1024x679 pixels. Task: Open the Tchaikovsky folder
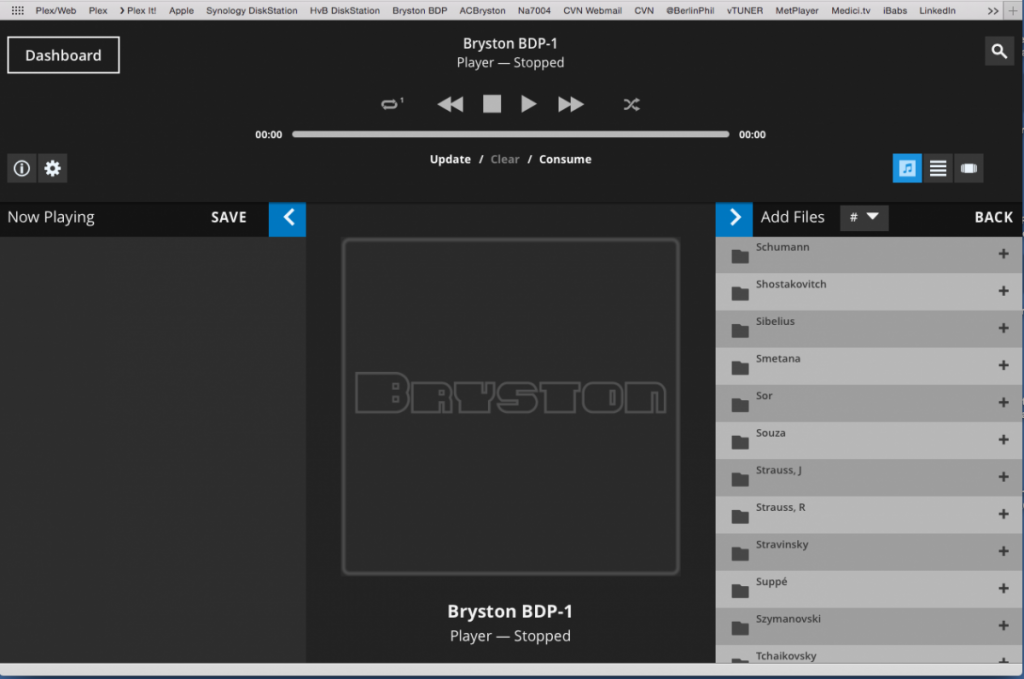tap(869, 655)
